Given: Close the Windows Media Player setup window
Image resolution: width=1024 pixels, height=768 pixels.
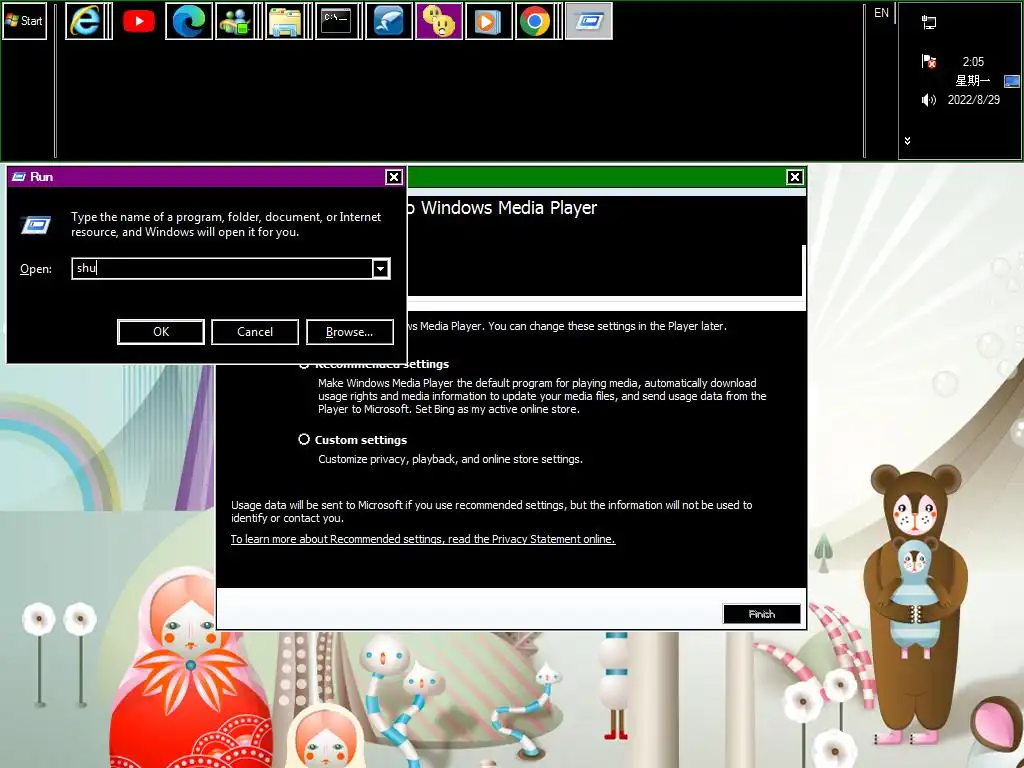Looking at the screenshot, I should coord(795,177).
